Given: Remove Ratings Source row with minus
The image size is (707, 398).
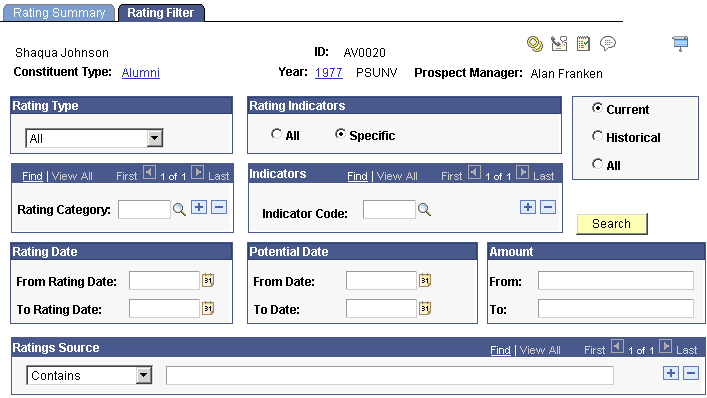Looking at the screenshot, I should click(691, 373).
